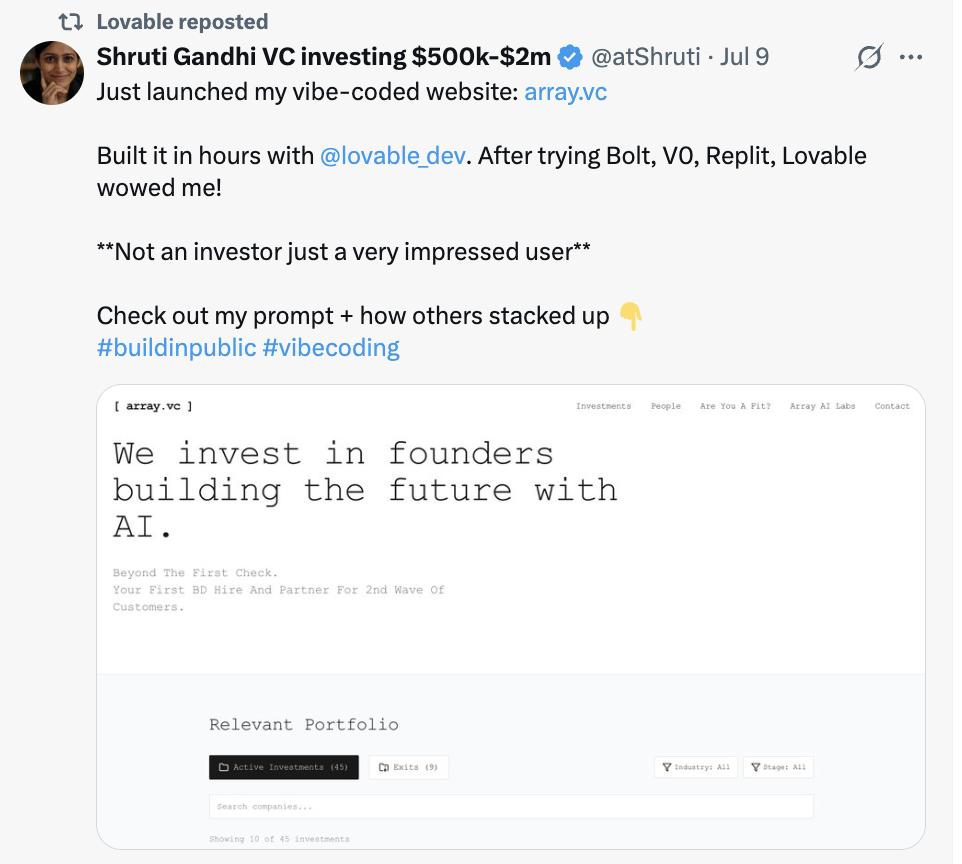Viewport: 962px width, 864px height.
Task: Switch to the Exits (9) tab
Action: pyautogui.click(x=408, y=767)
